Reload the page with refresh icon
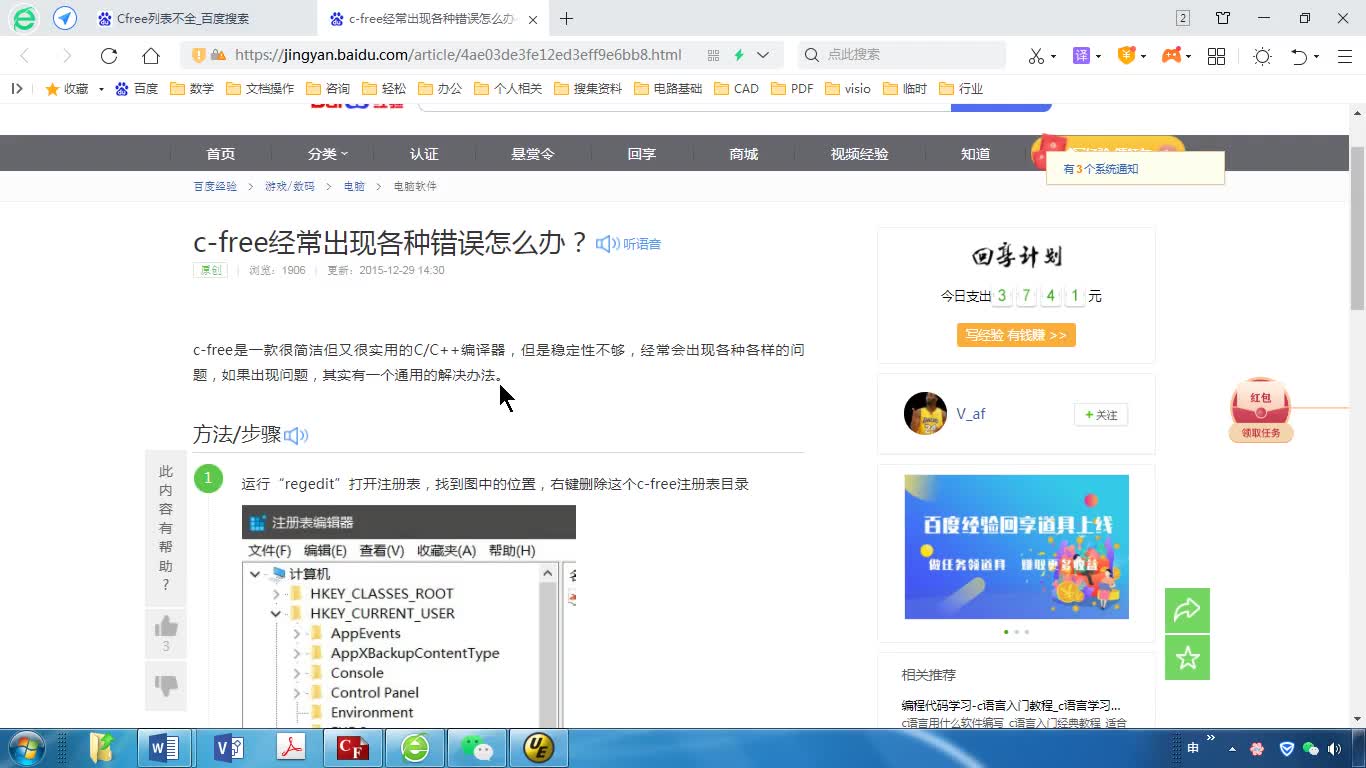 pos(109,56)
